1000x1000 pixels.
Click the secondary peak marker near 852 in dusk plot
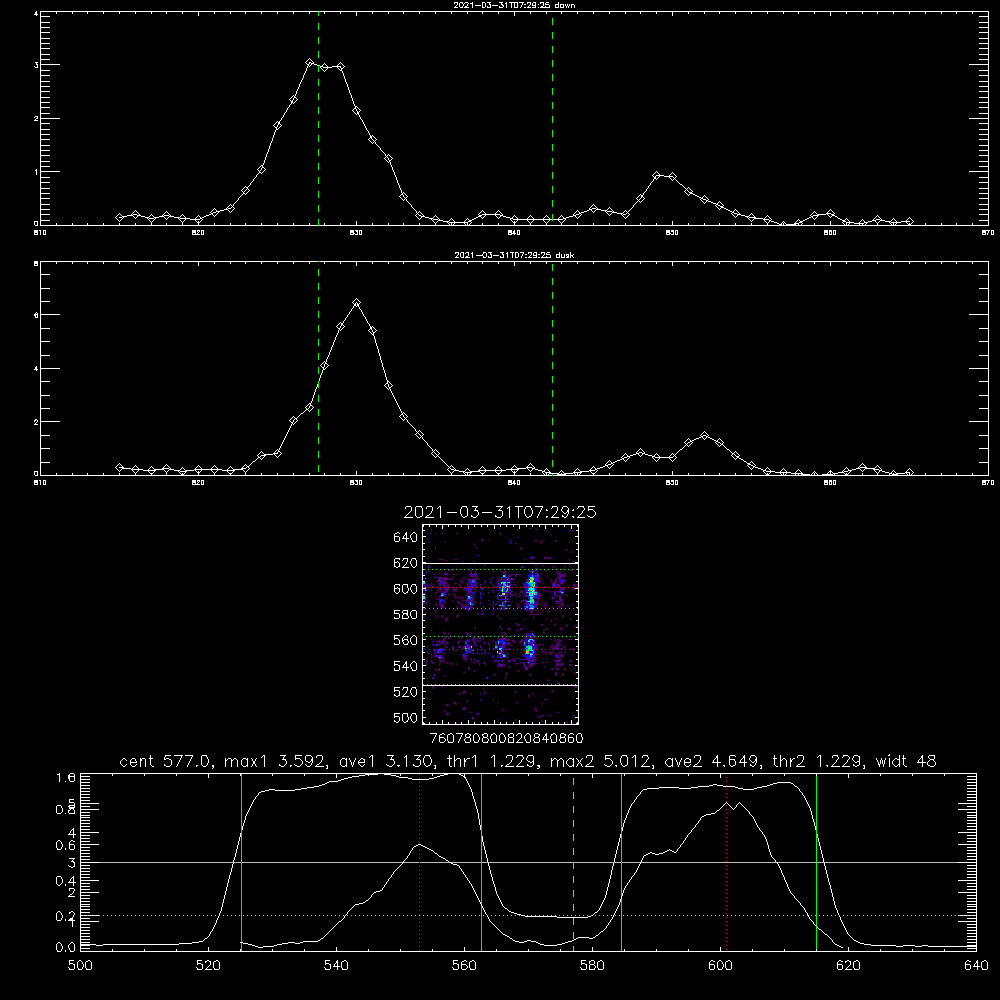click(704, 436)
